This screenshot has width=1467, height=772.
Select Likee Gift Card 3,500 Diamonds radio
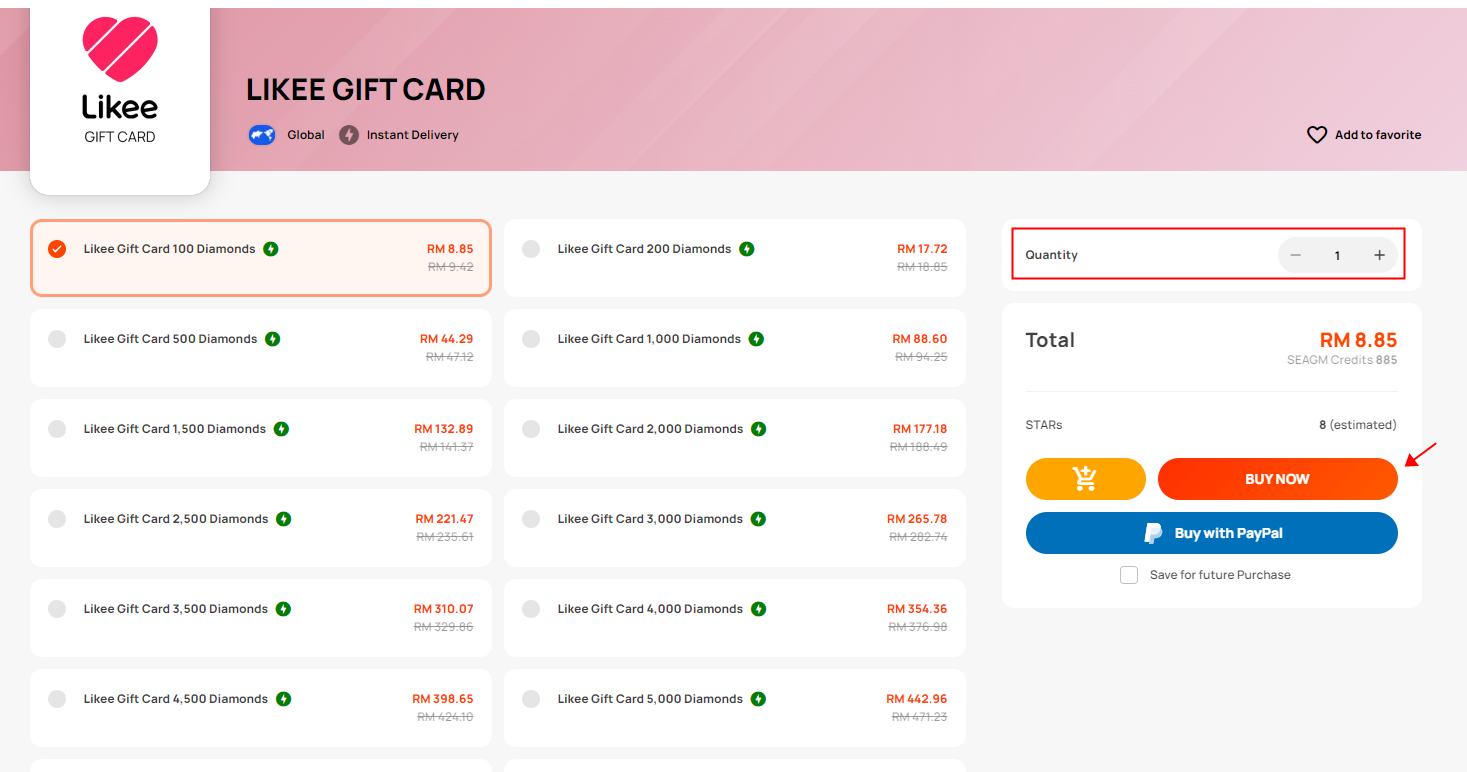(x=57, y=609)
